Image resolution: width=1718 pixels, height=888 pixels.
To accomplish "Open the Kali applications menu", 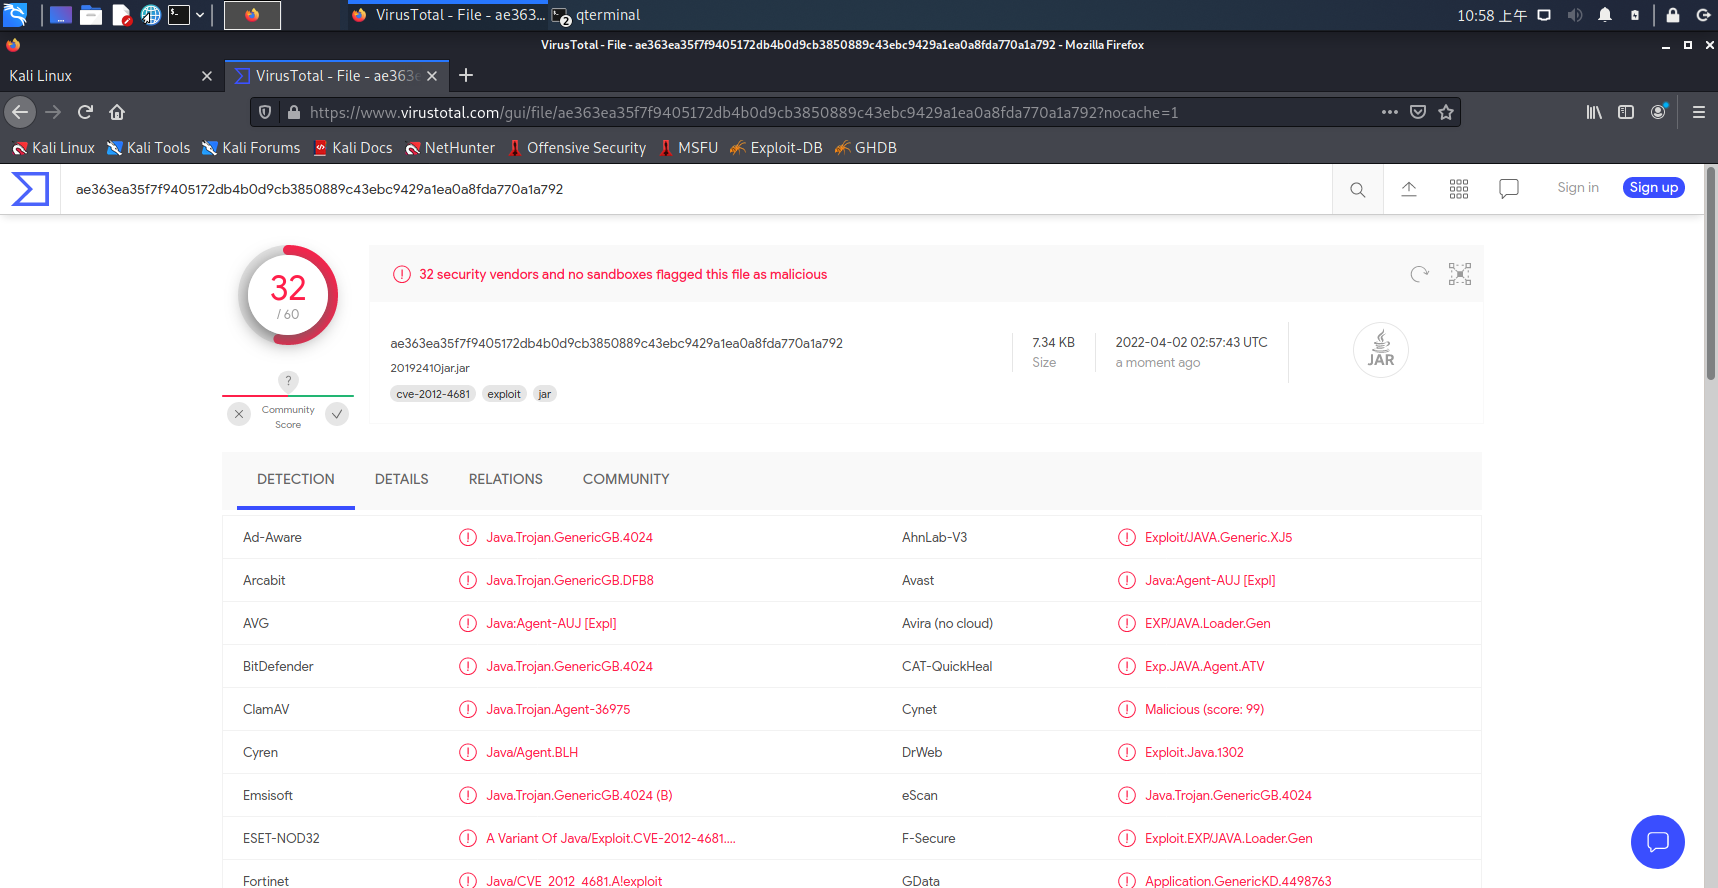I will pos(15,15).
